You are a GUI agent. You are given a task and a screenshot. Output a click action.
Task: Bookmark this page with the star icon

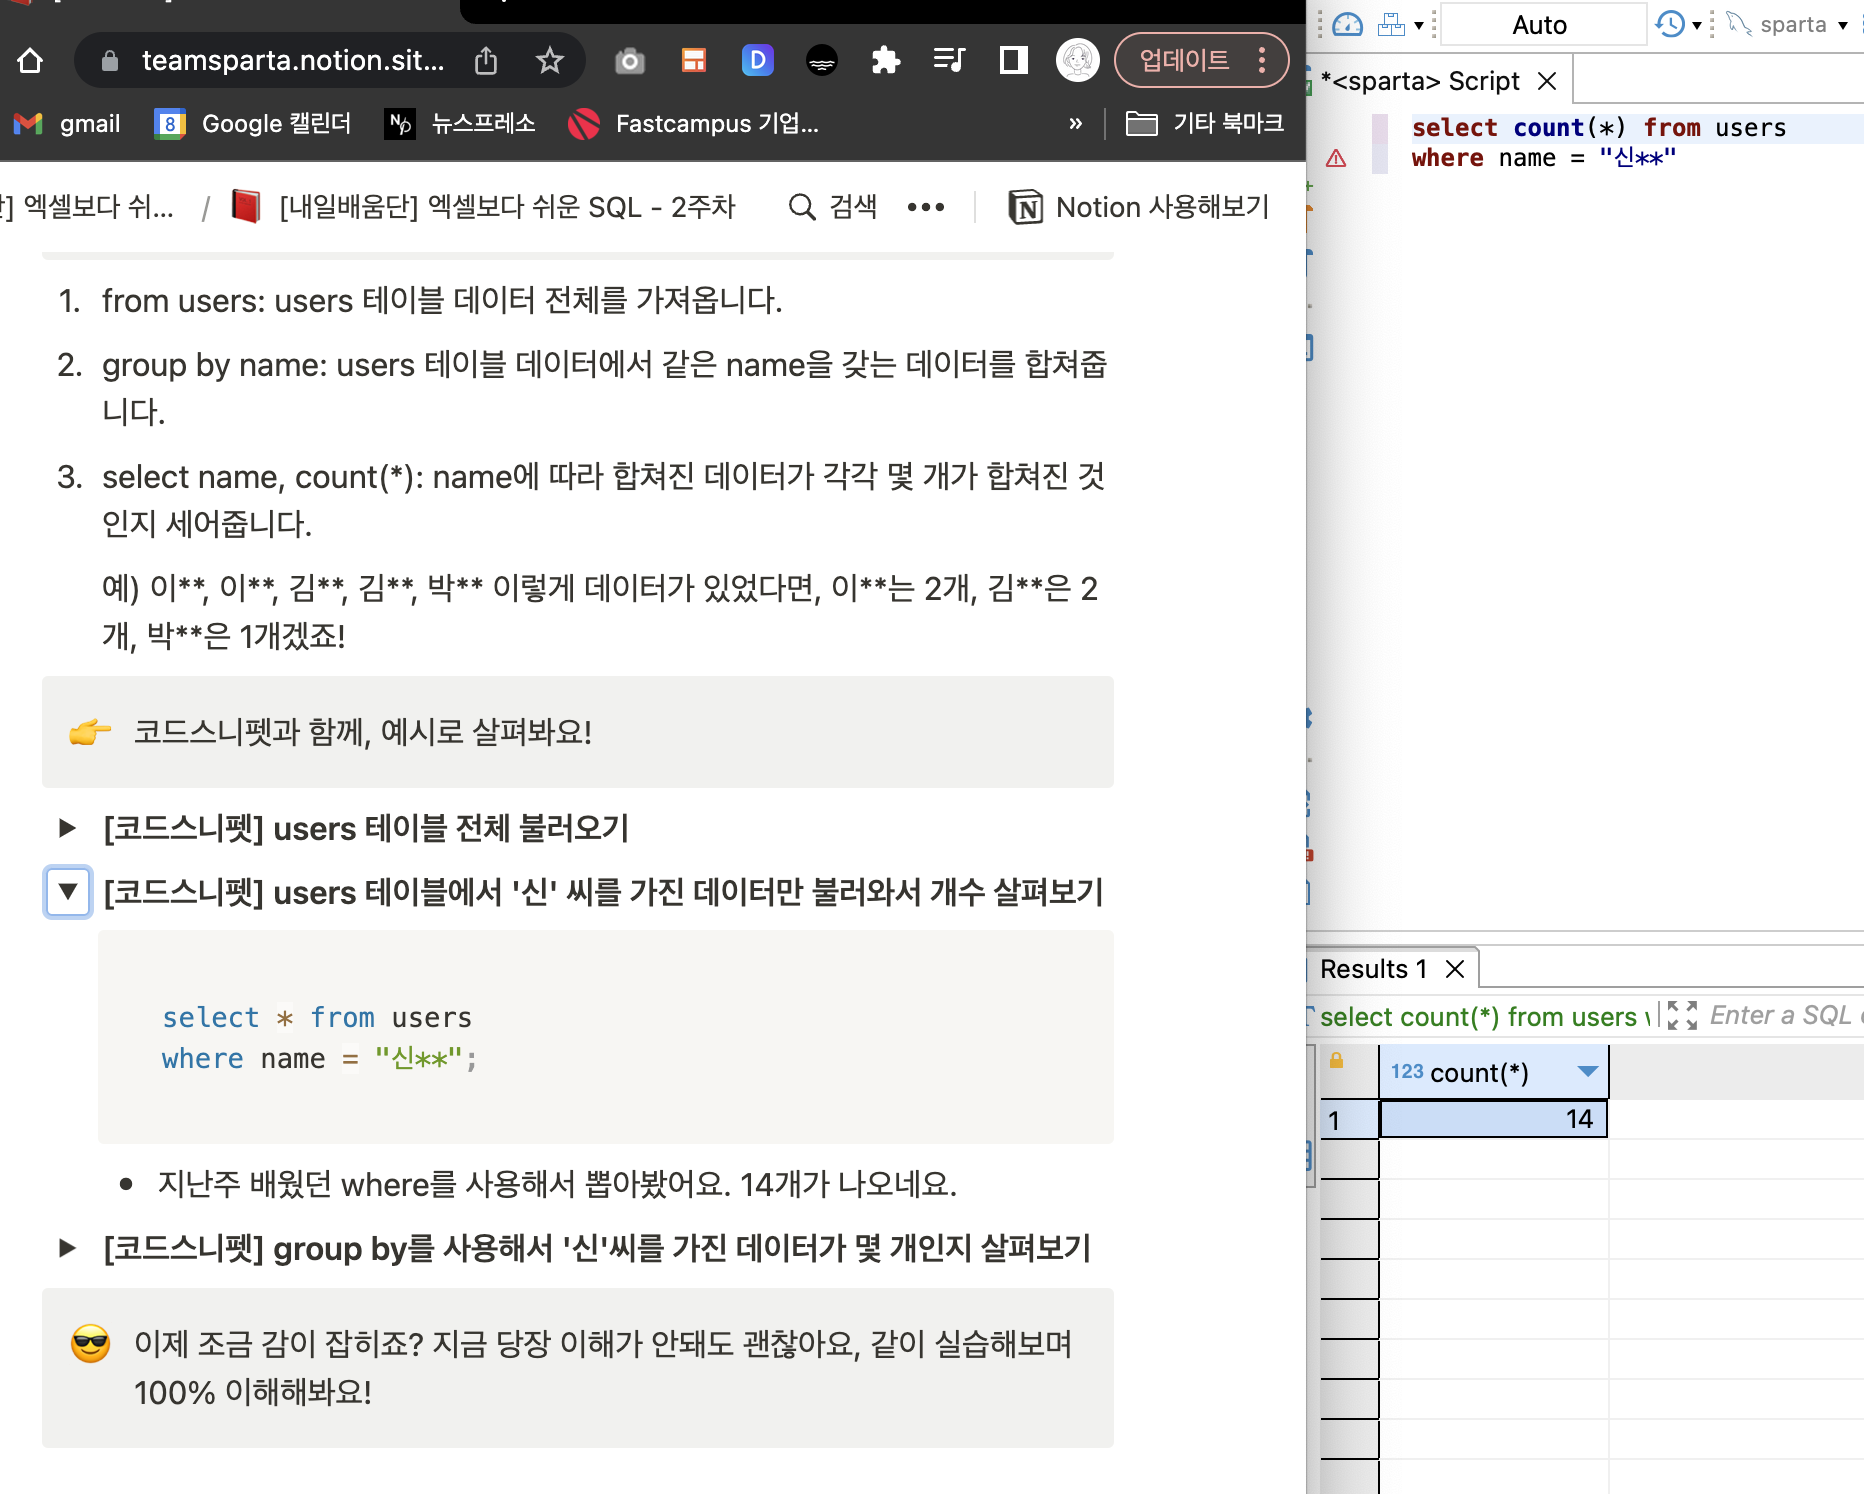click(549, 61)
